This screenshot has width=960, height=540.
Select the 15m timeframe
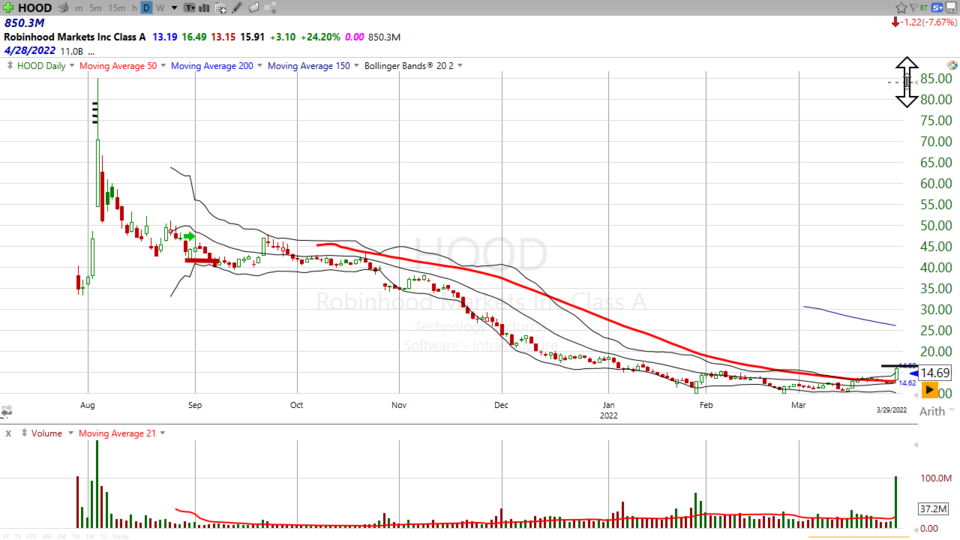tap(117, 7)
